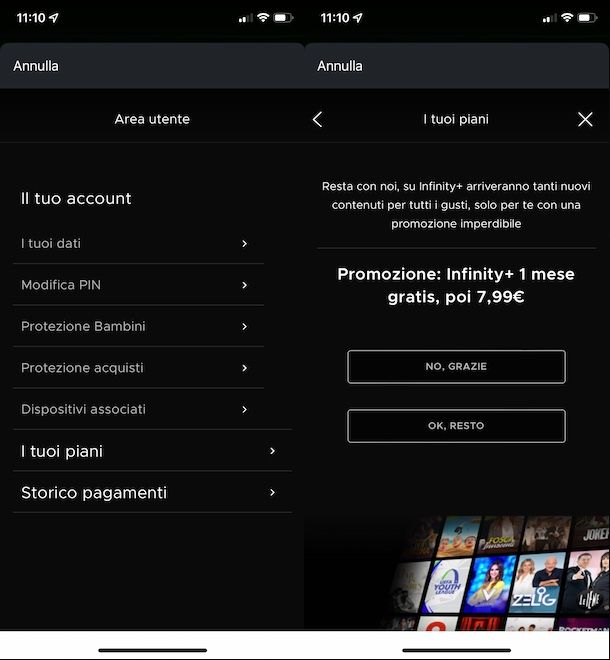This screenshot has height=660, width=610.
Task: Tap the Wi-Fi status icon on left screen
Action: 263,18
